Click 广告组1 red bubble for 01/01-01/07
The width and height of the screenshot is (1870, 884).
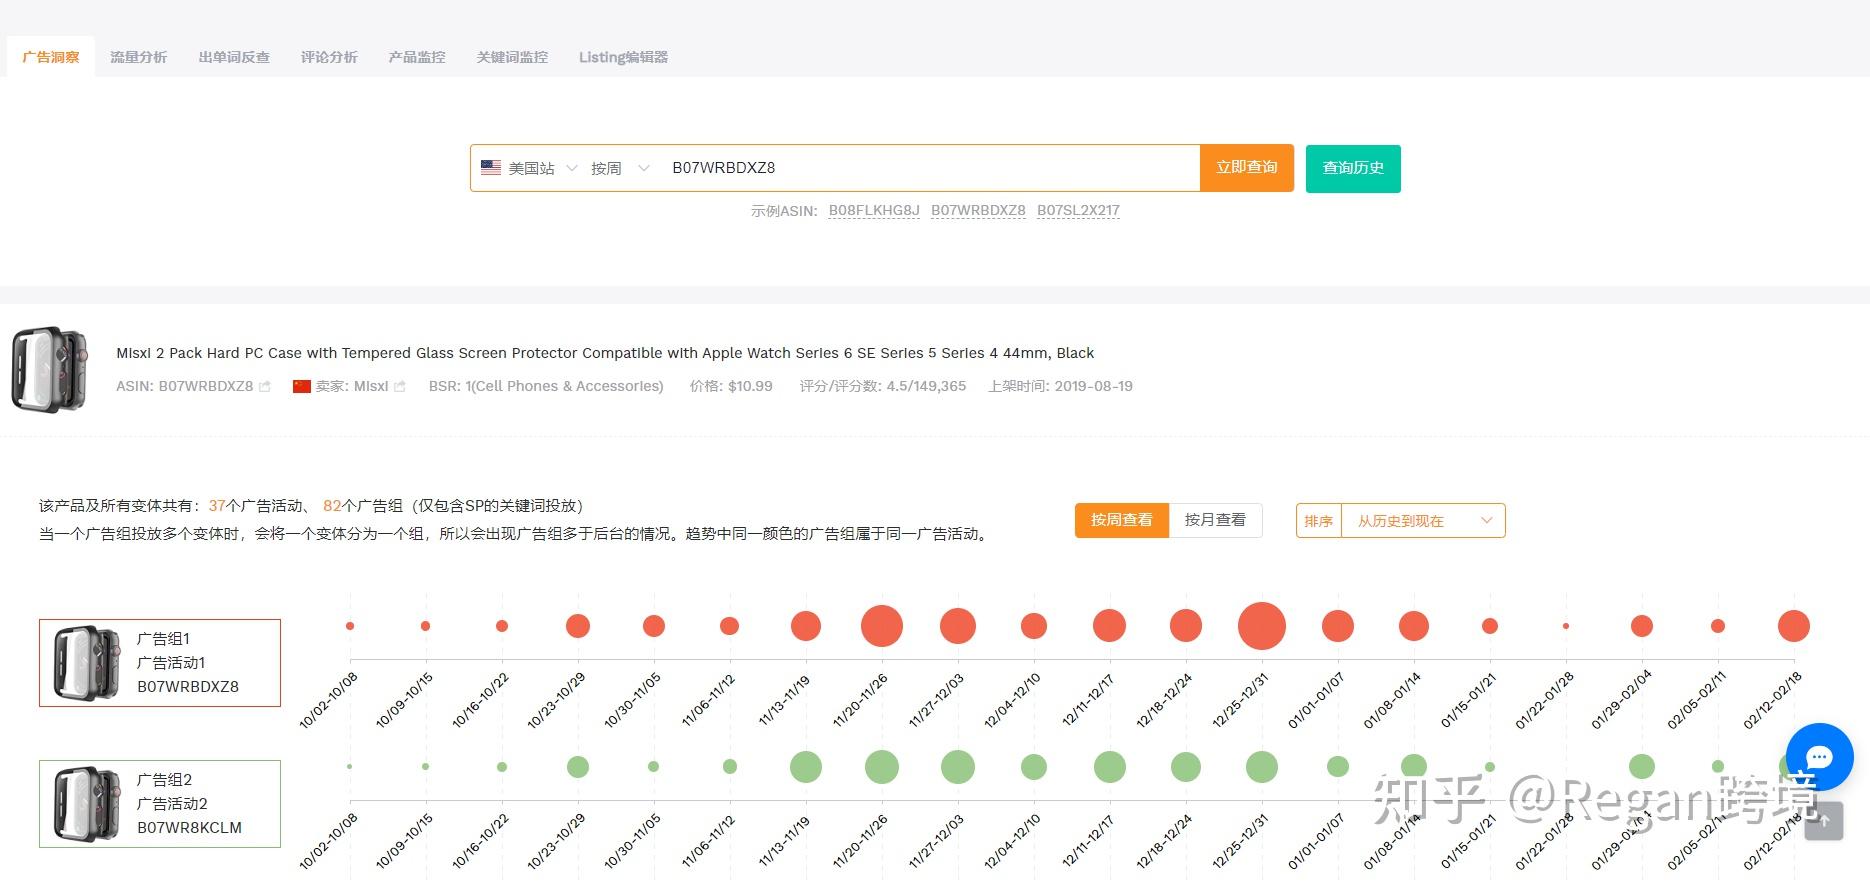pyautogui.click(x=1338, y=626)
